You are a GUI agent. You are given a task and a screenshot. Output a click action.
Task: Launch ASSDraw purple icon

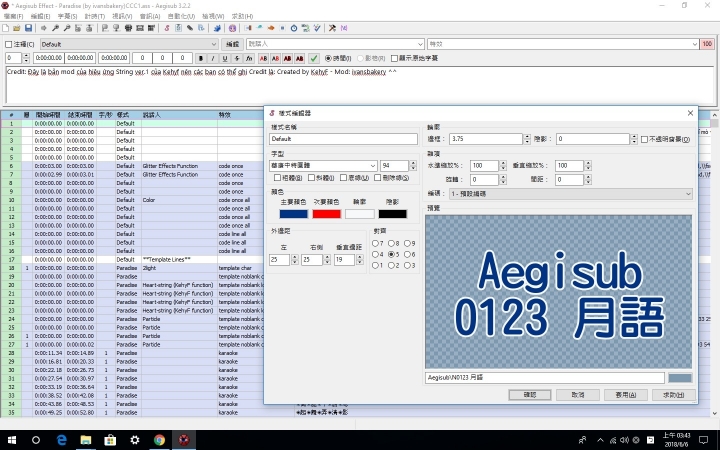(x=232, y=28)
